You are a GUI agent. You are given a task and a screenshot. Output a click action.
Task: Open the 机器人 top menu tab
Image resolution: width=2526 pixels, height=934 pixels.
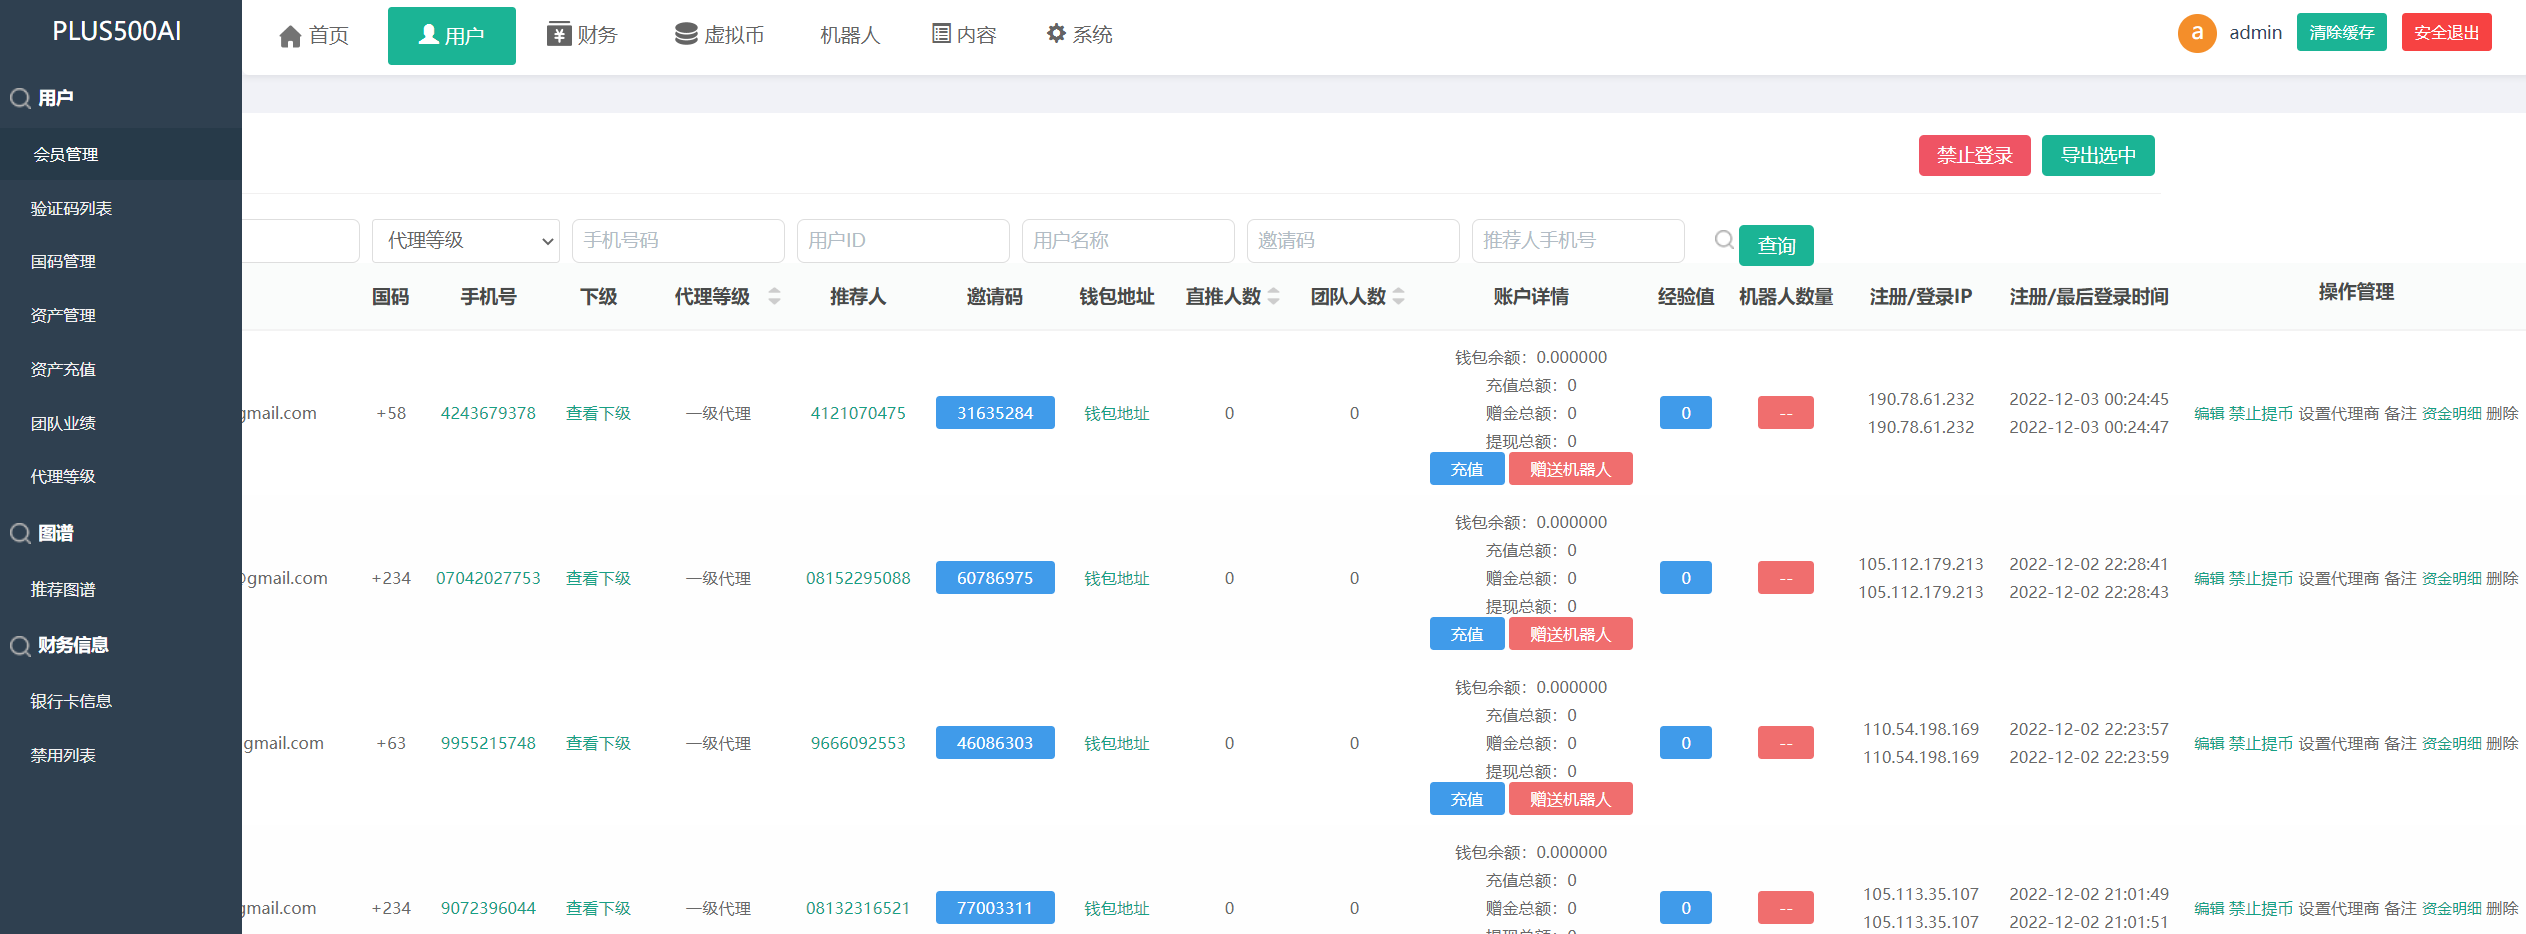pyautogui.click(x=849, y=36)
